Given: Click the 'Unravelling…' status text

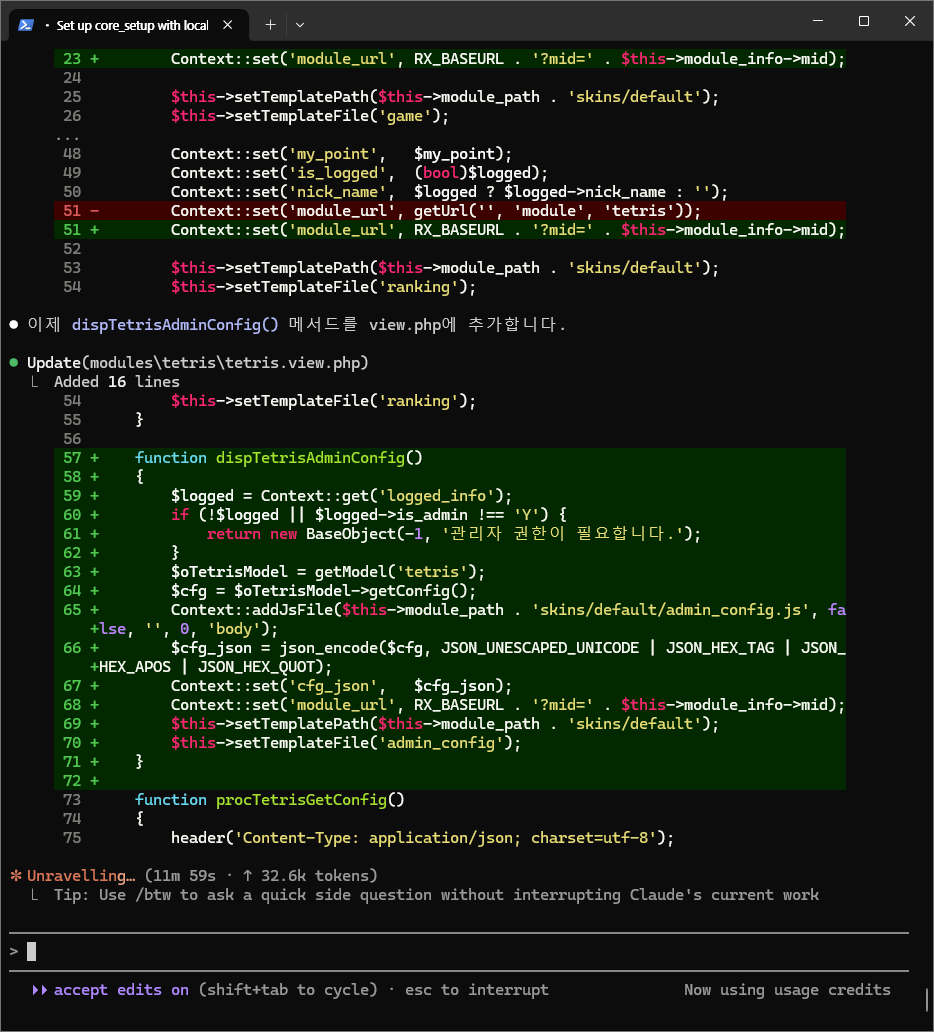Looking at the screenshot, I should pyautogui.click(x=81, y=876).
